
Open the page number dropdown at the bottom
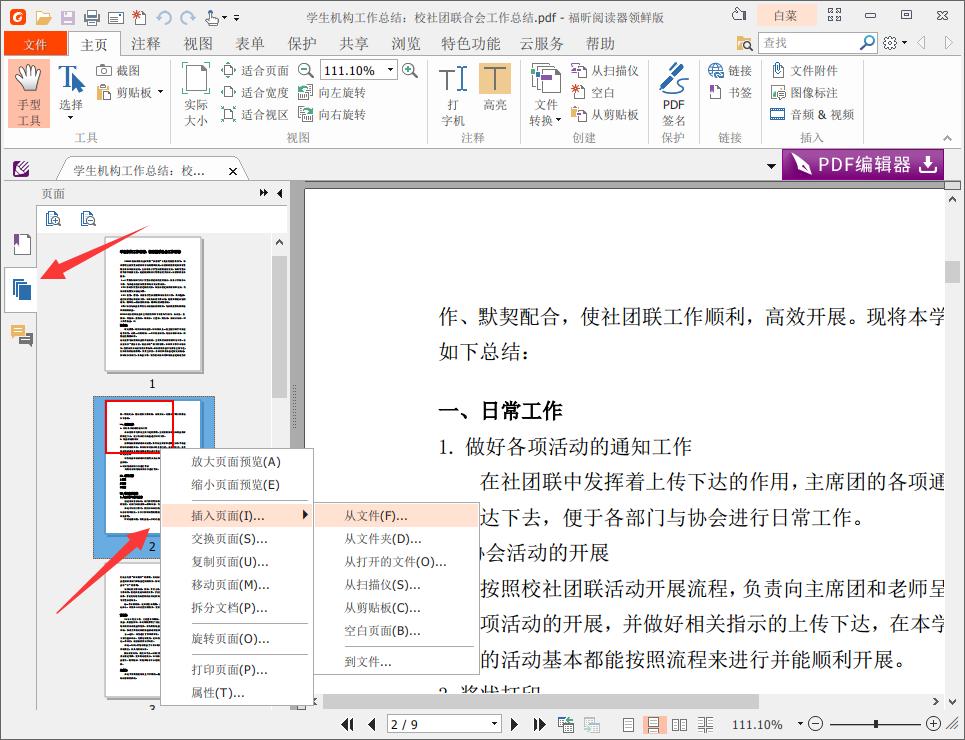pos(494,723)
